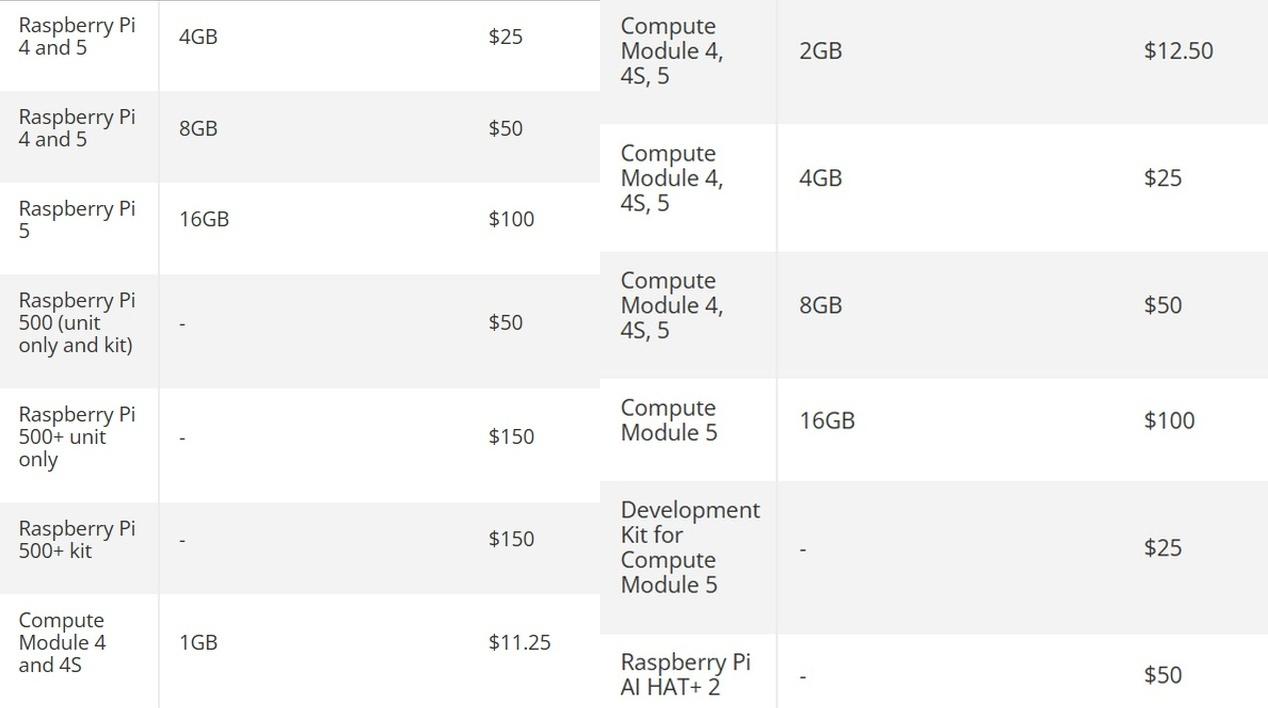
Task: Select the "Raspberry Pi 500+ unit only" product name
Action: click(76, 437)
